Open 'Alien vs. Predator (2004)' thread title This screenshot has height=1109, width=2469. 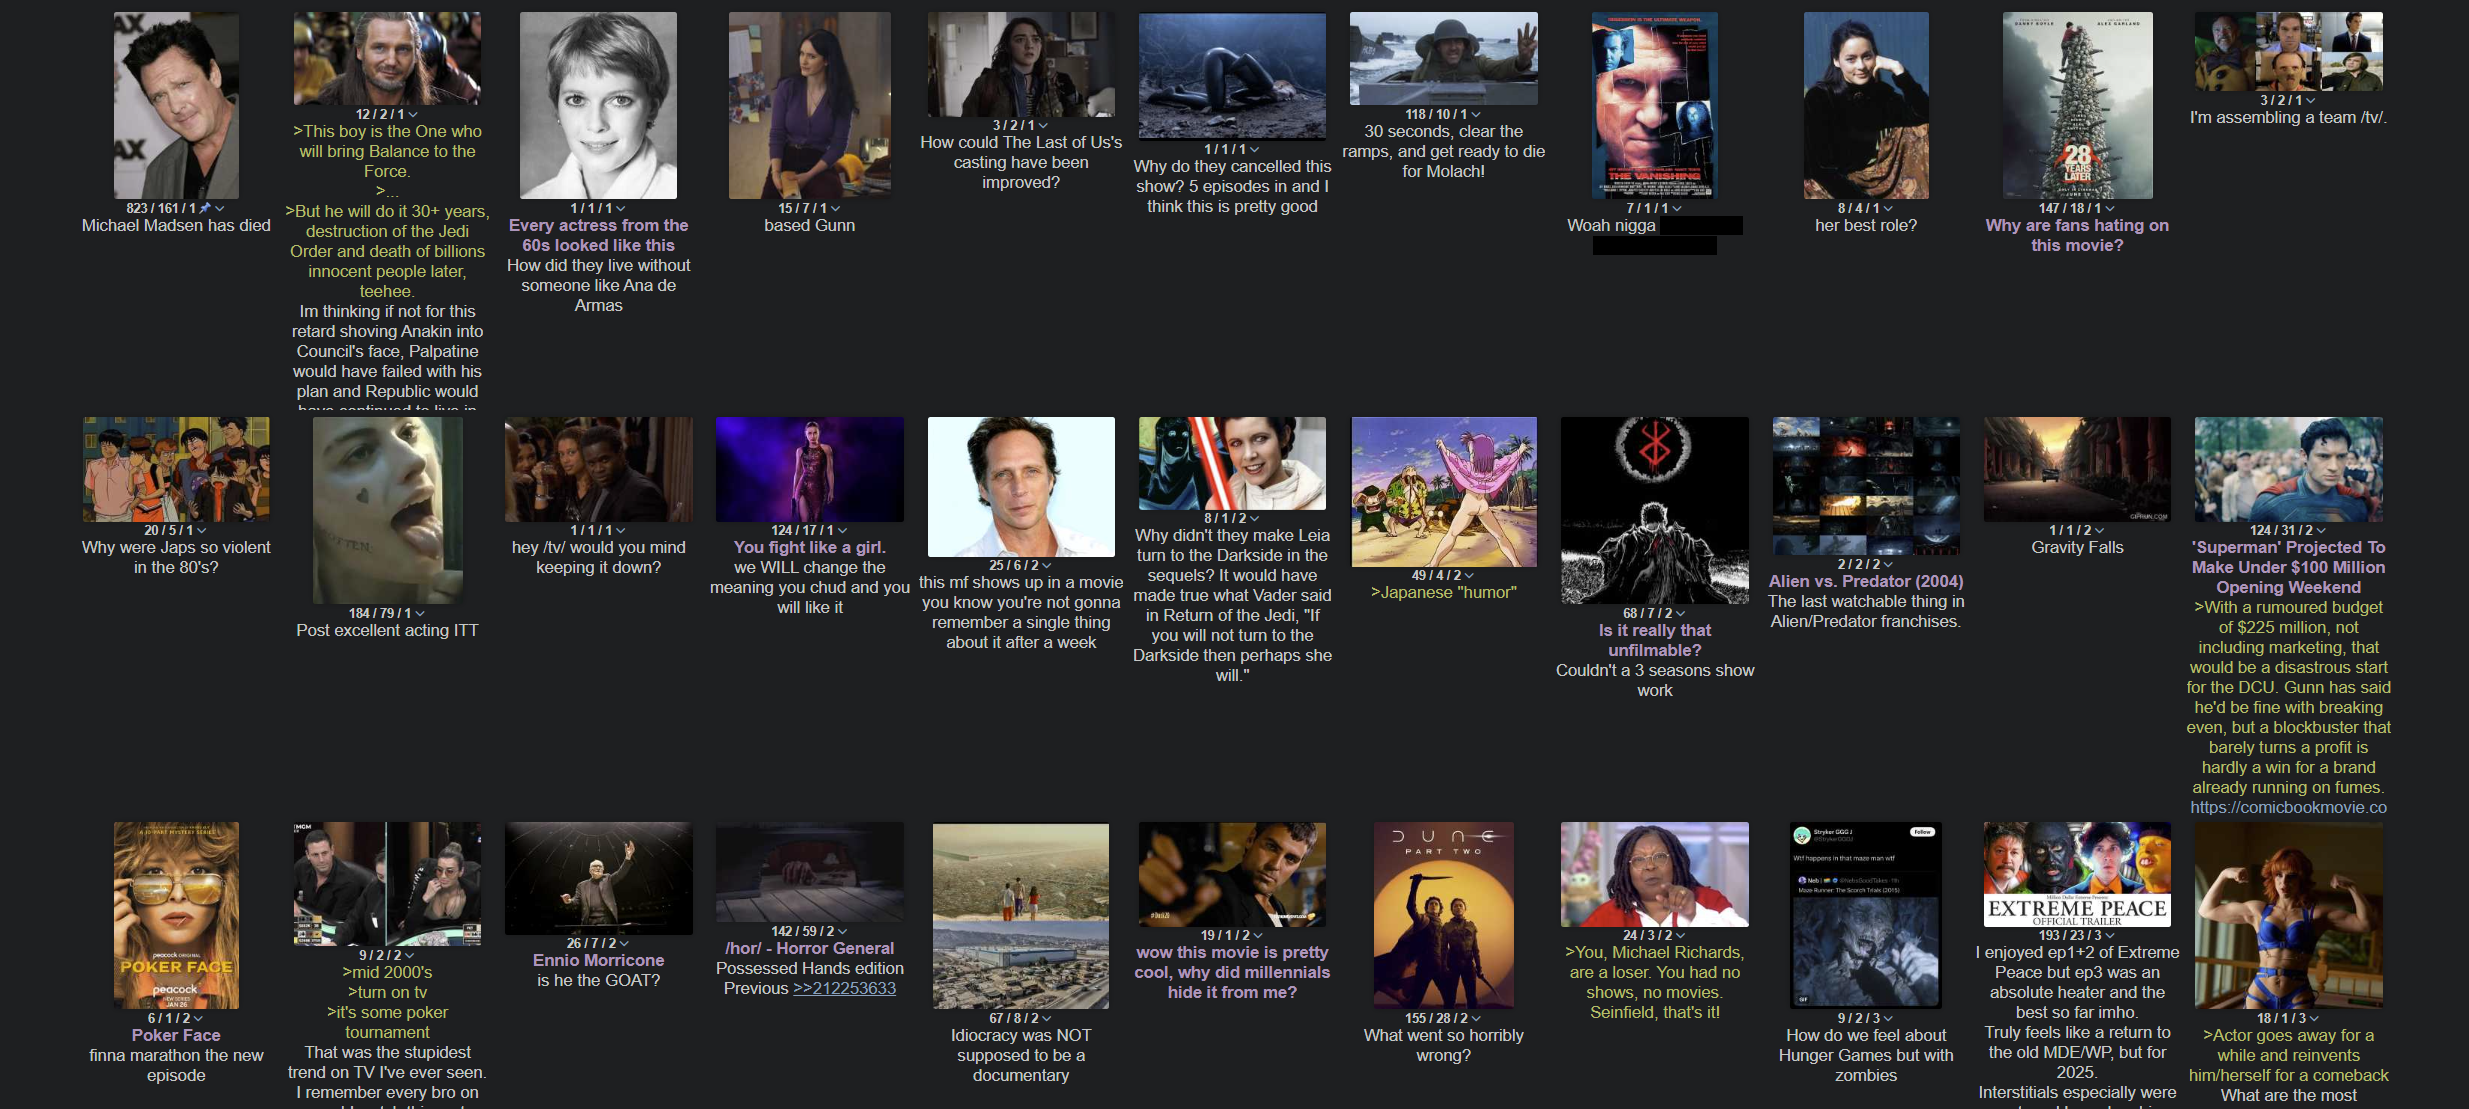(x=1866, y=581)
